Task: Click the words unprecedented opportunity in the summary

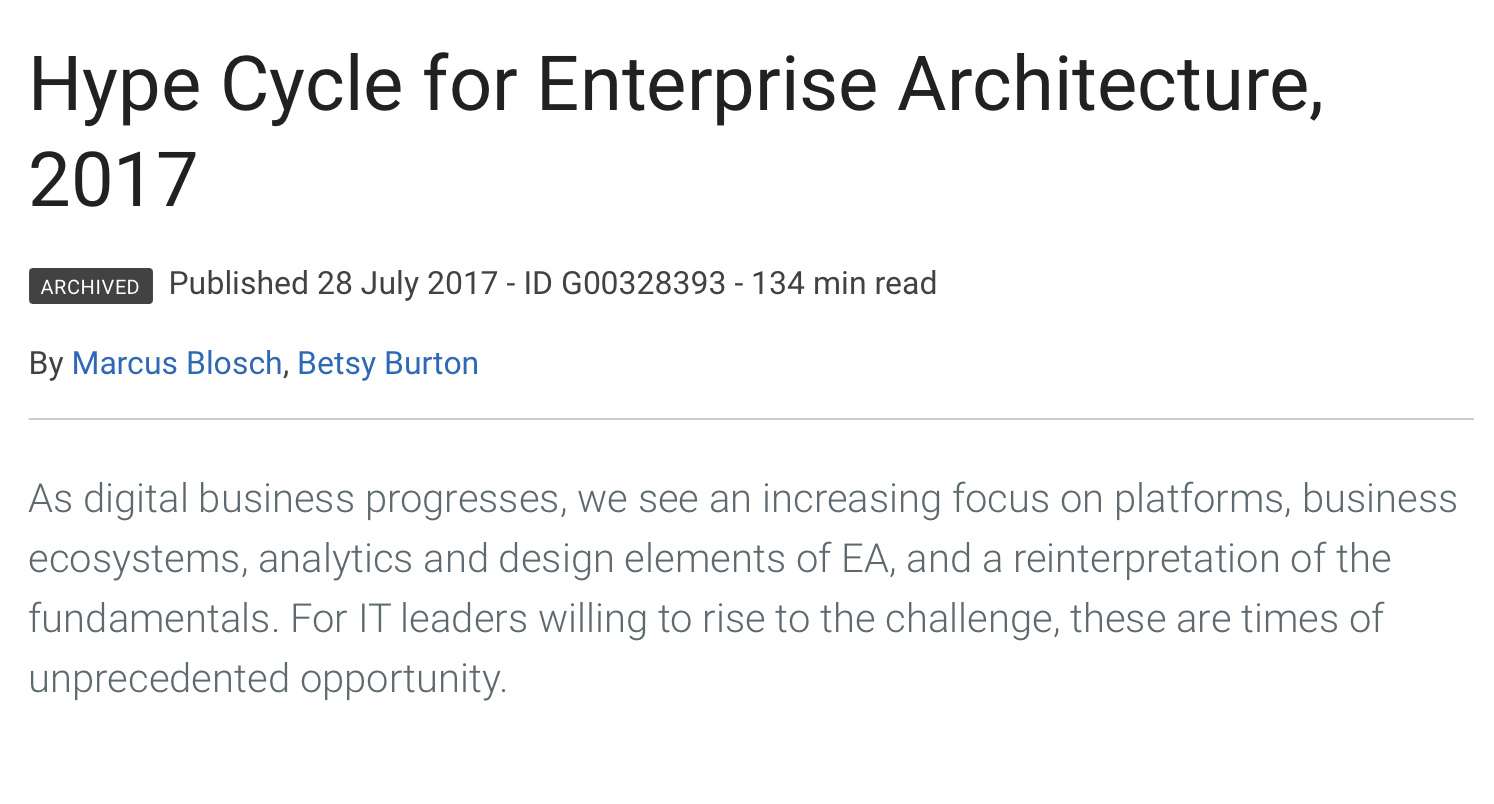Action: click(264, 679)
